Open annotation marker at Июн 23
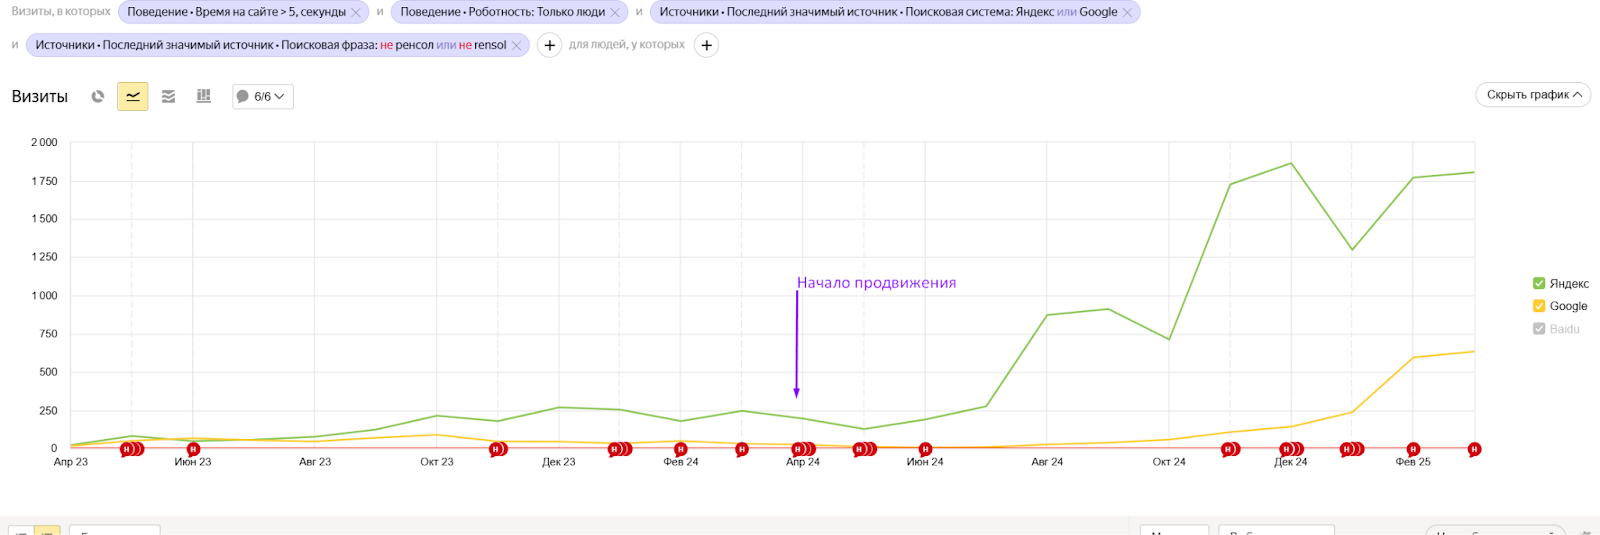 tap(194, 450)
